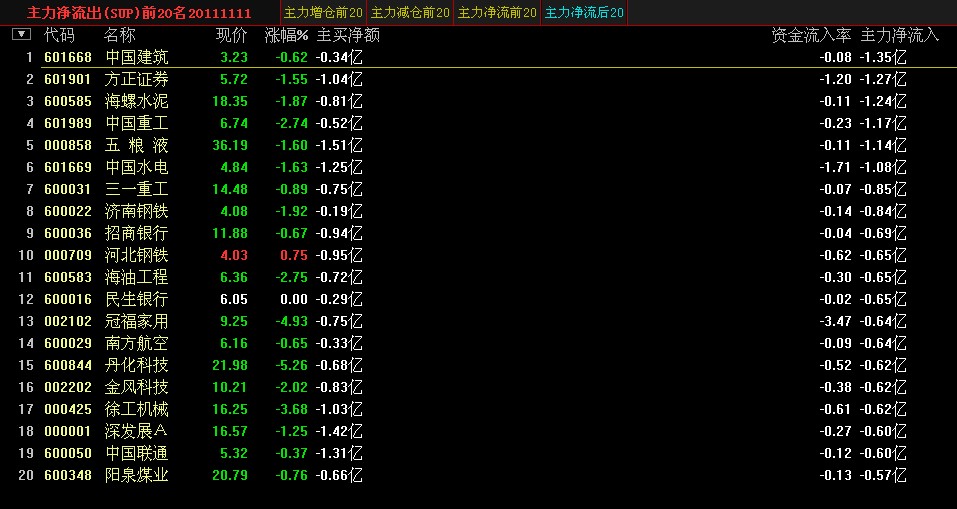Click the 主力净流入 value -1.35亿
The height and width of the screenshot is (509, 957).
tap(883, 57)
